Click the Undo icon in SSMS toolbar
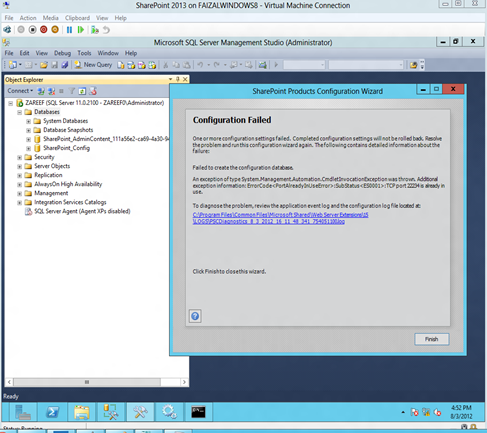Image resolution: width=487 pixels, height=433 pixels. tap(200, 65)
